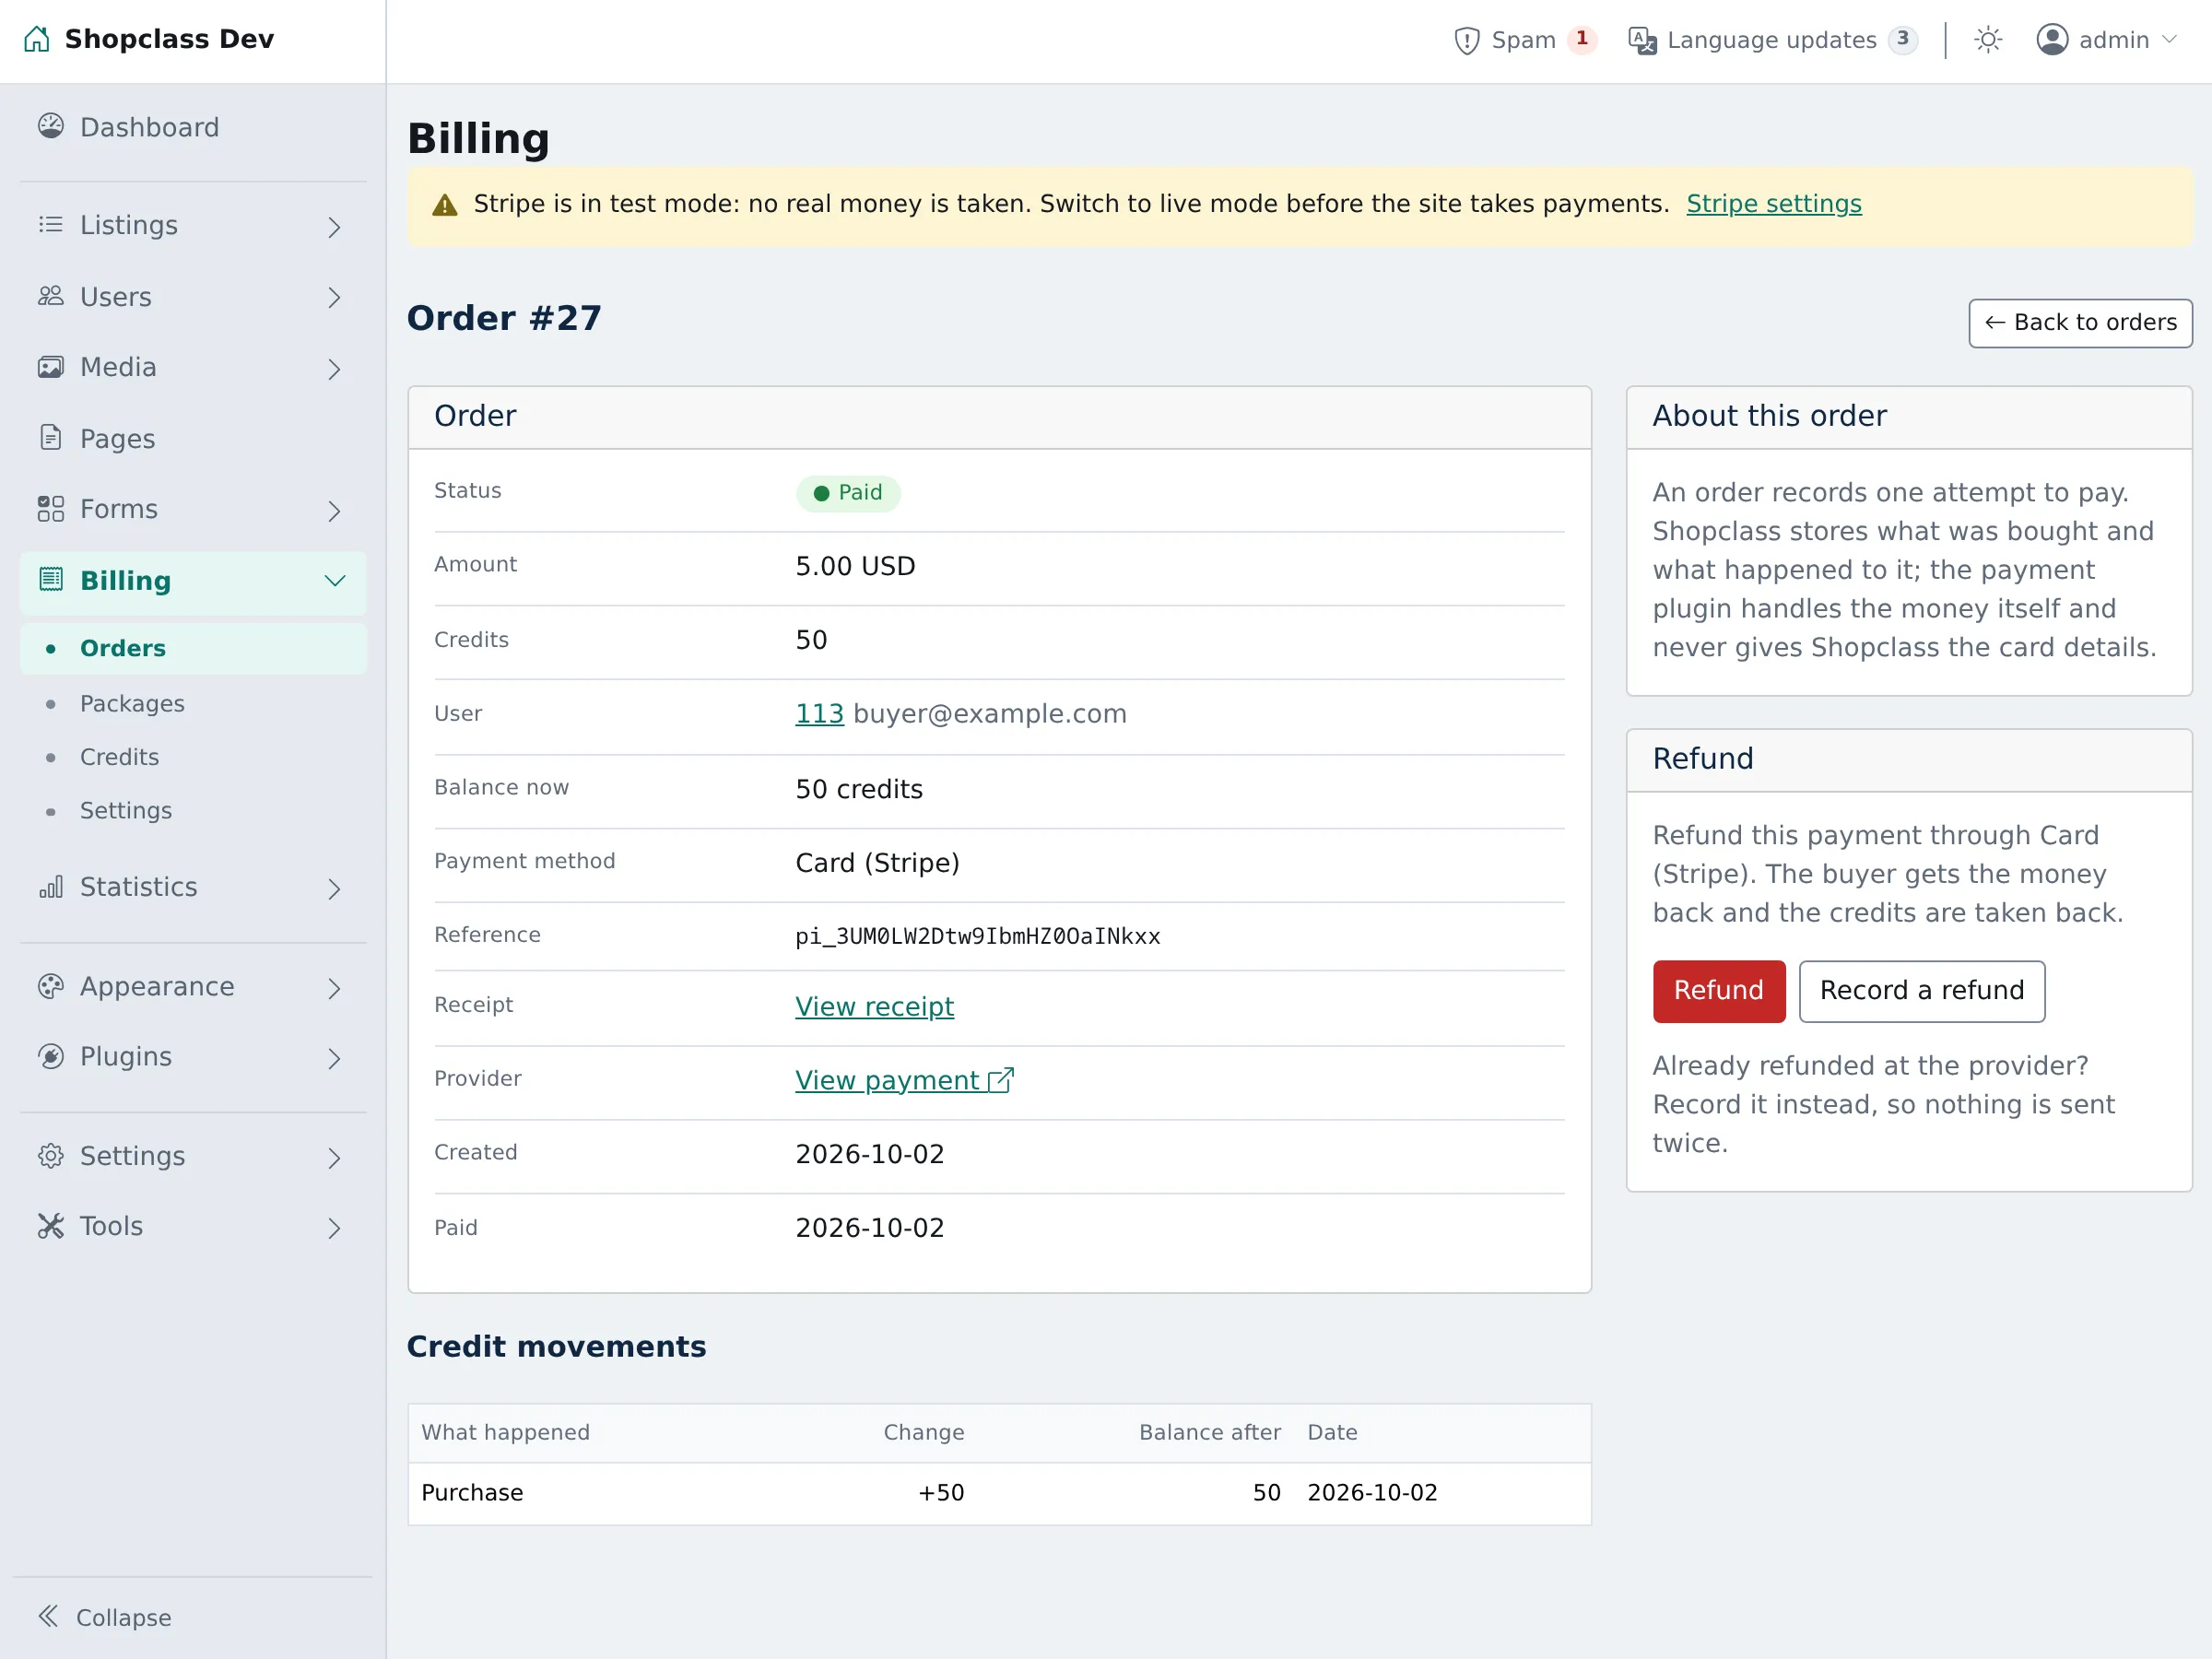Viewport: 2212px width, 1659px height.
Task: Click the Users people icon
Action: pos(51,296)
